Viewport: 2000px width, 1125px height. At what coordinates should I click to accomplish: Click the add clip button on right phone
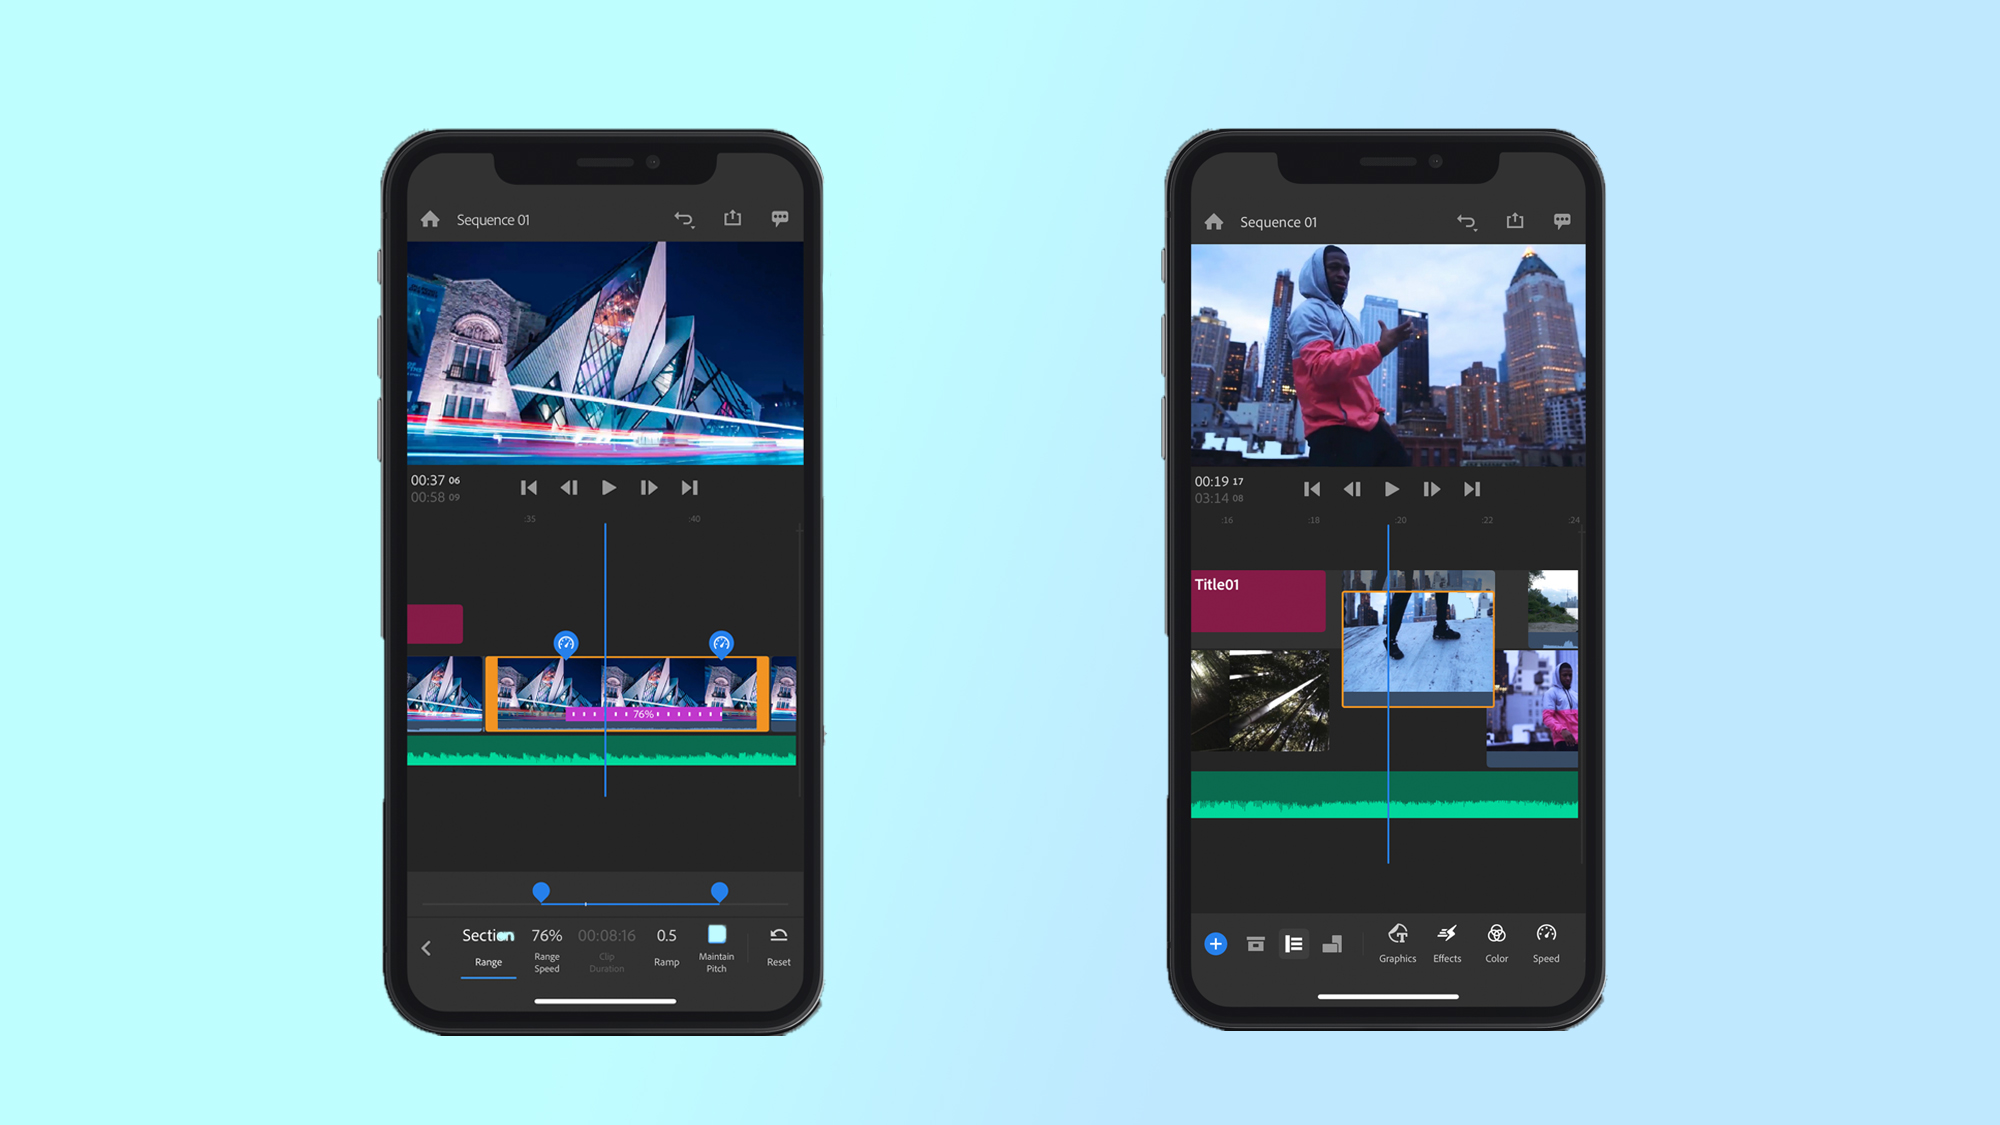1214,942
